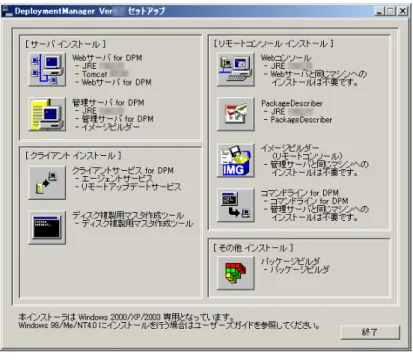Click the 'ディスク複製用マスタ作成ツール' heading text

click(x=128, y=215)
